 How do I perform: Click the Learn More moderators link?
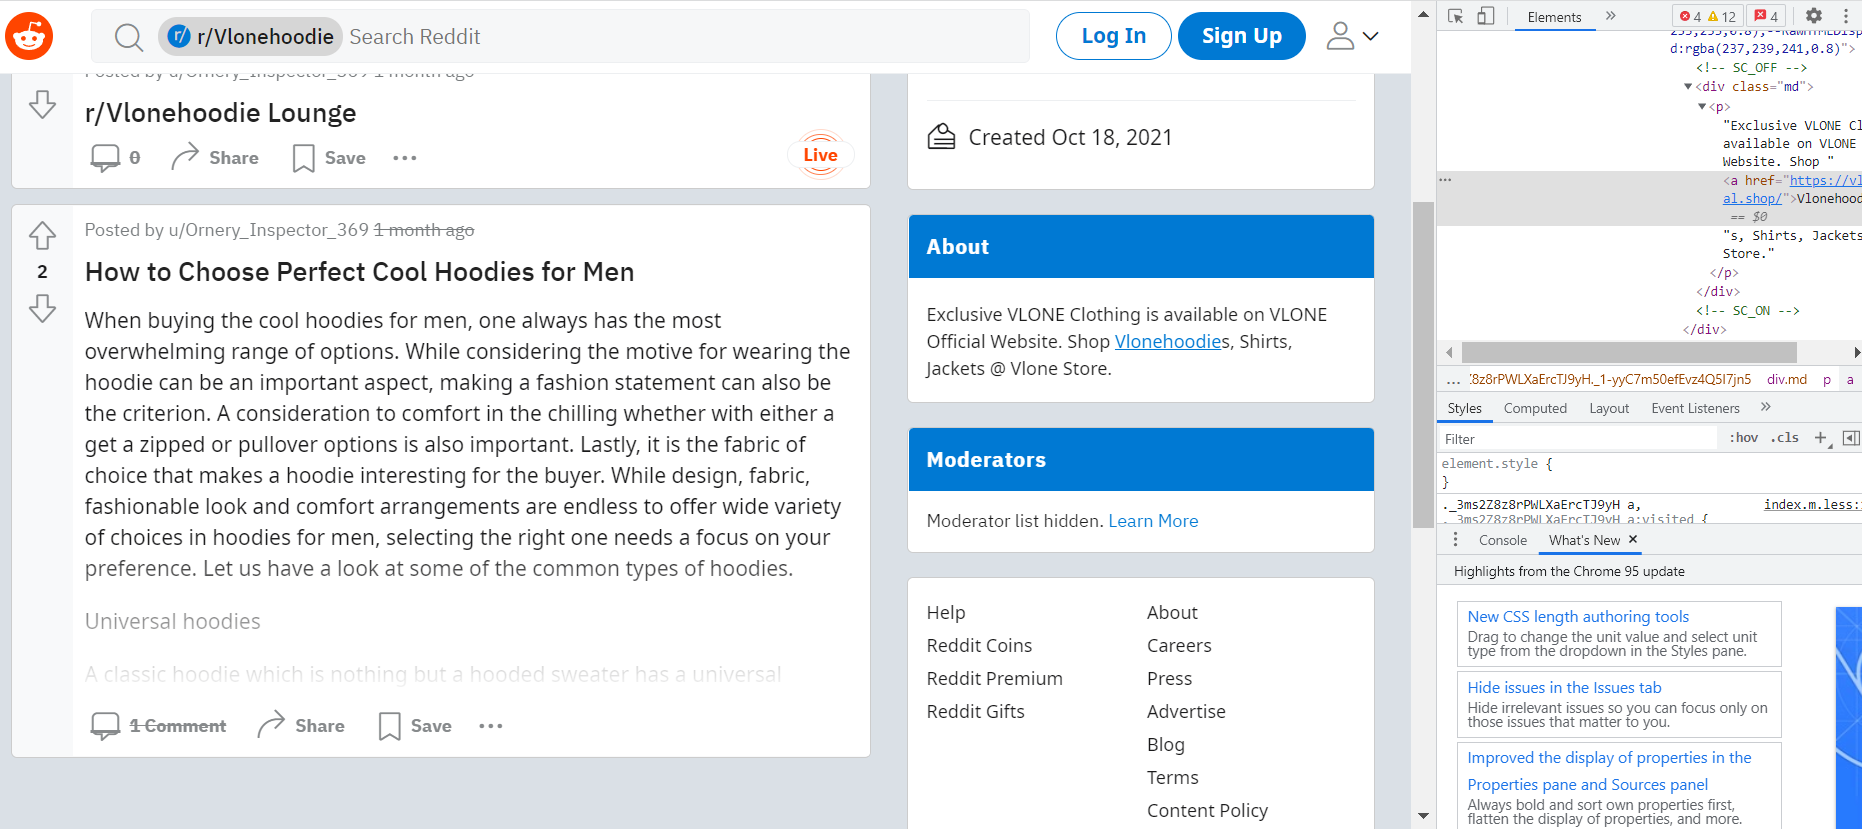(1153, 521)
